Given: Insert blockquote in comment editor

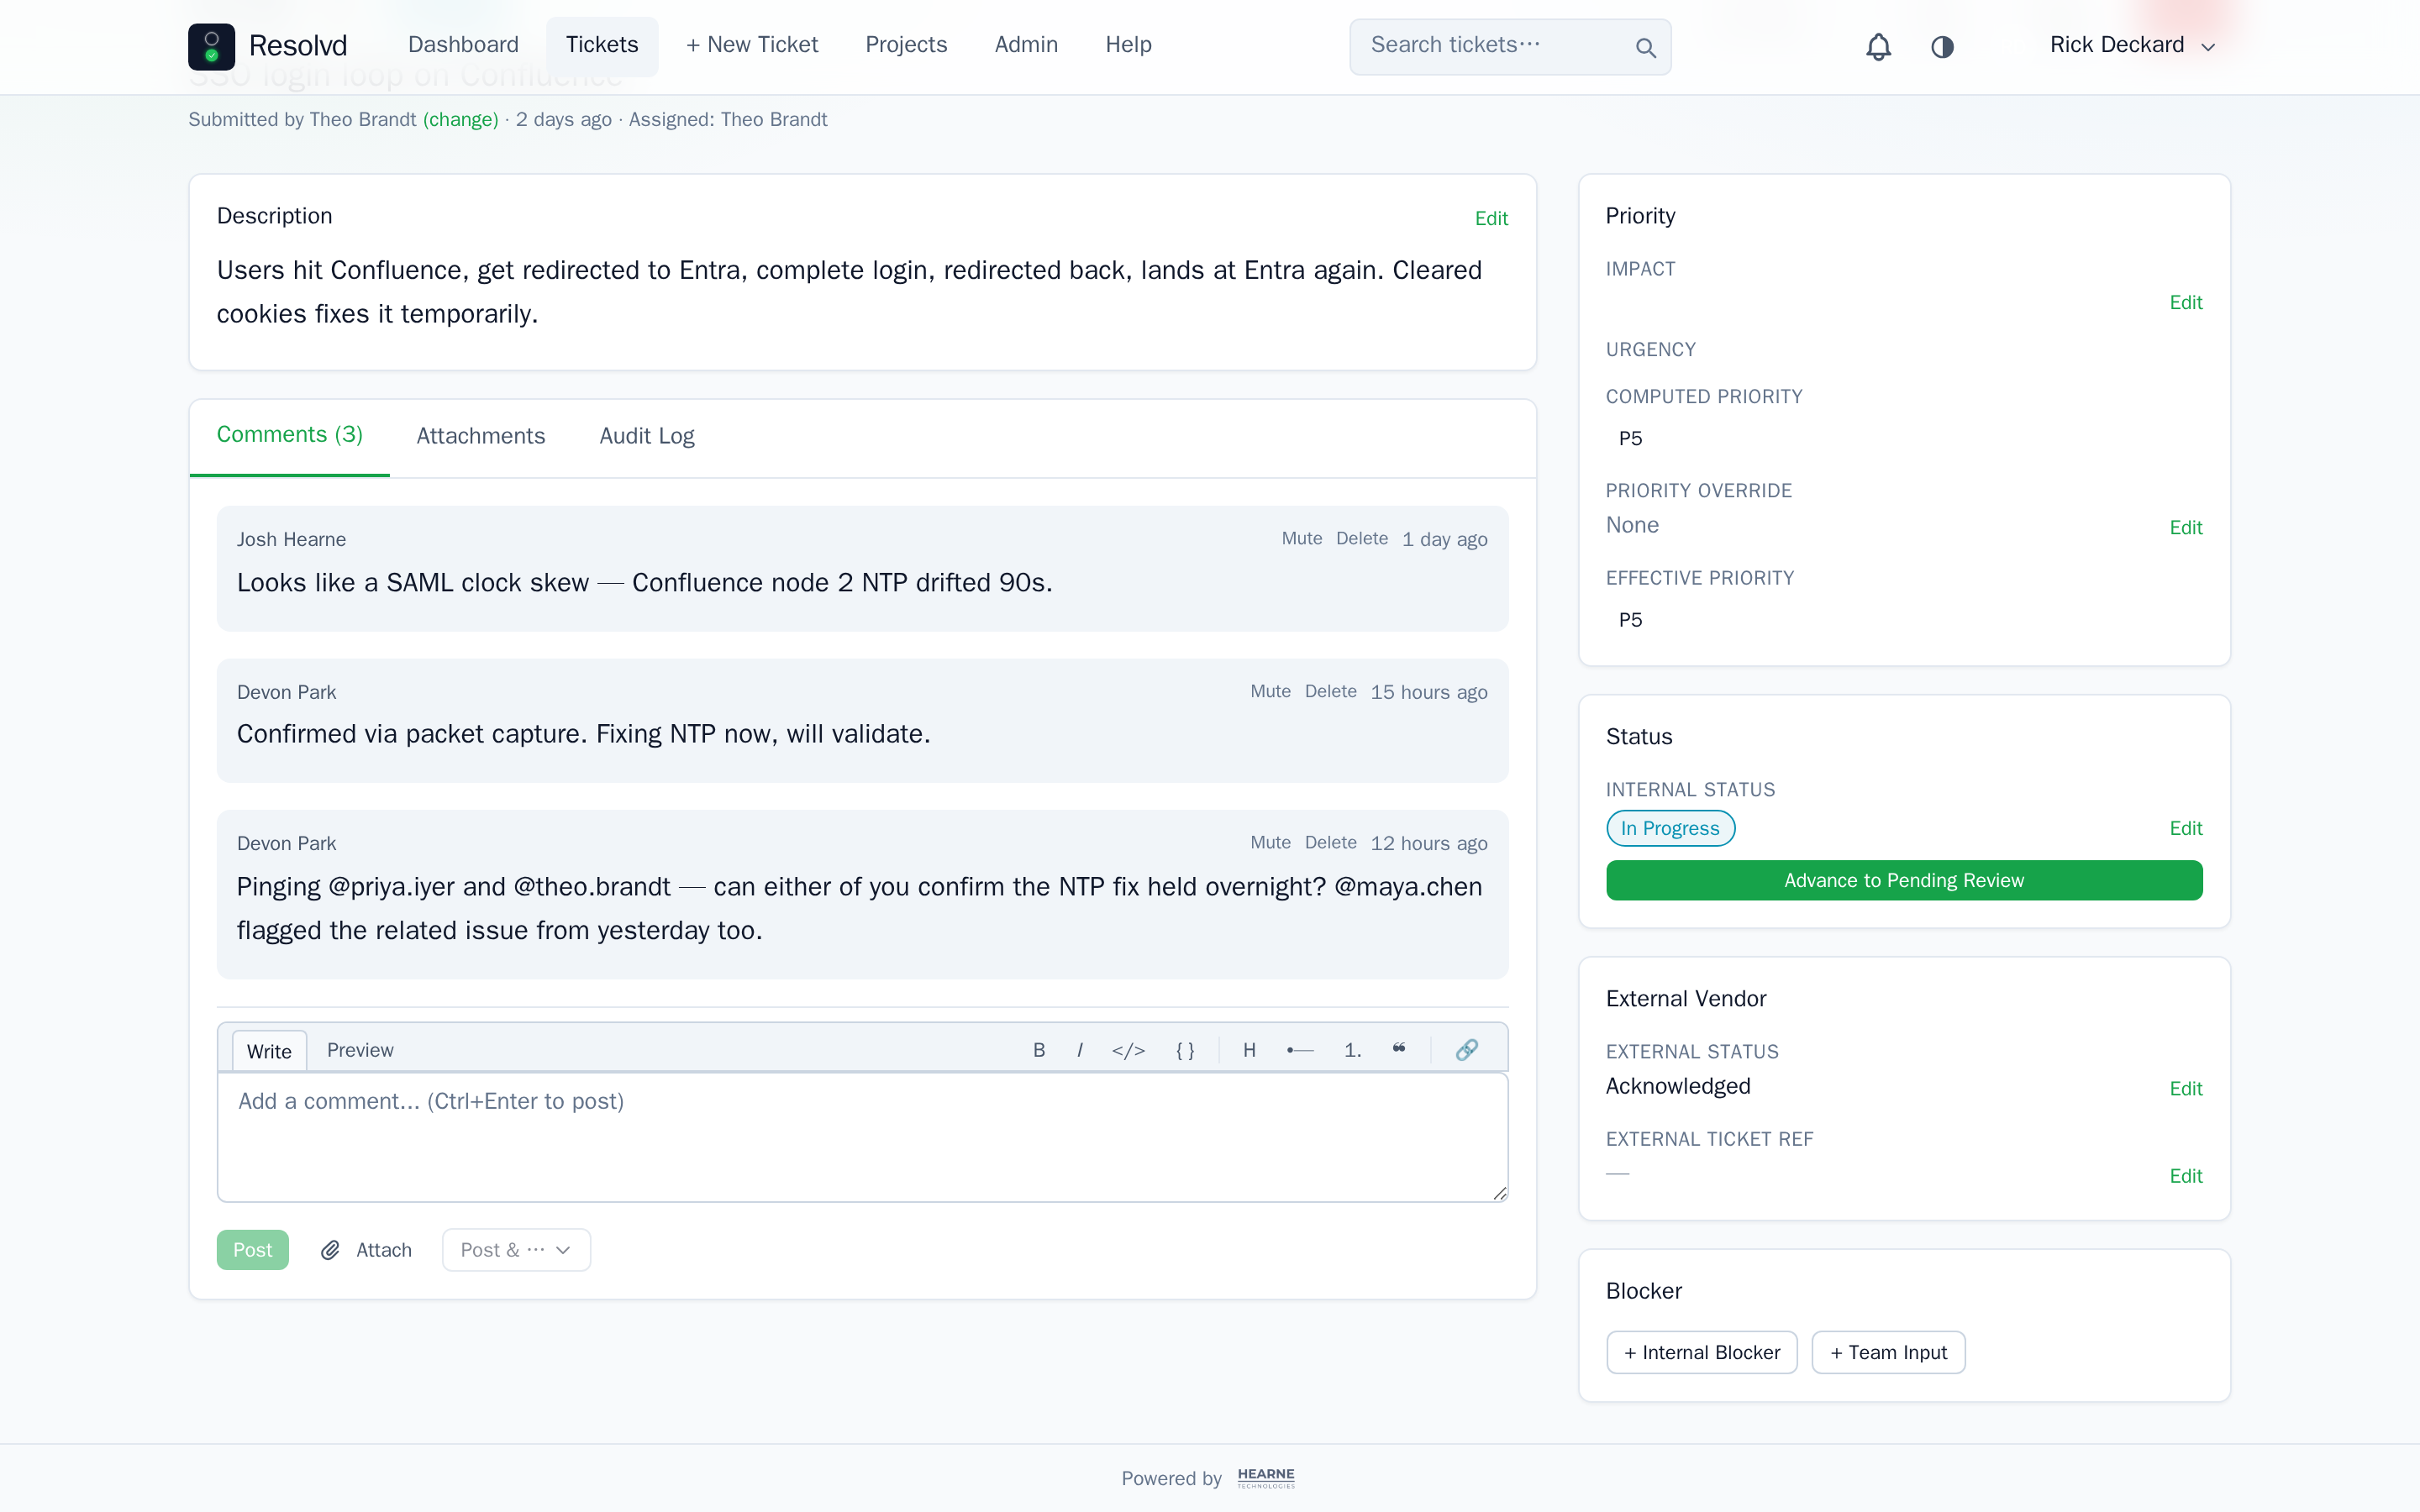Looking at the screenshot, I should pos(1399,1049).
